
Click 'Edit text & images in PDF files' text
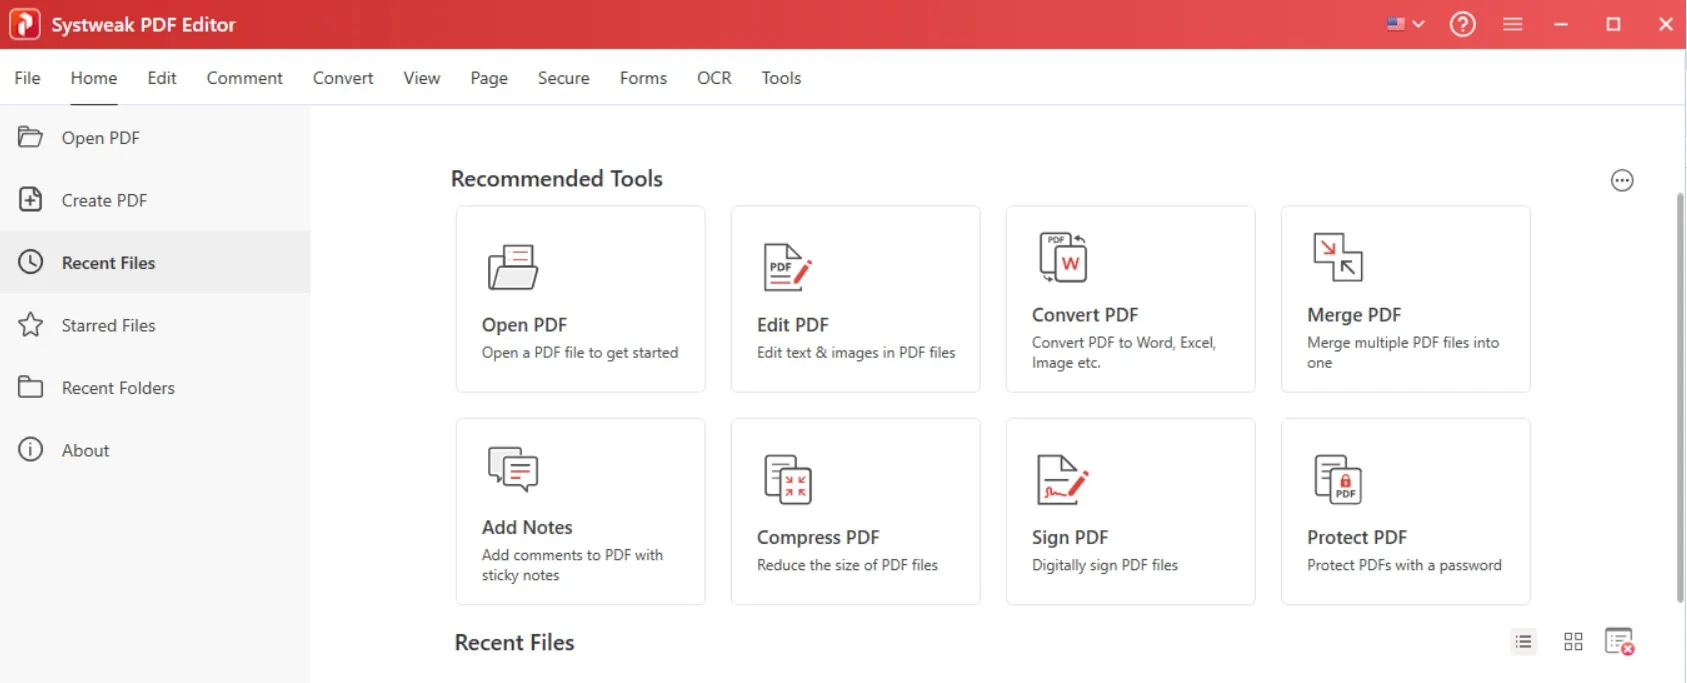(856, 353)
